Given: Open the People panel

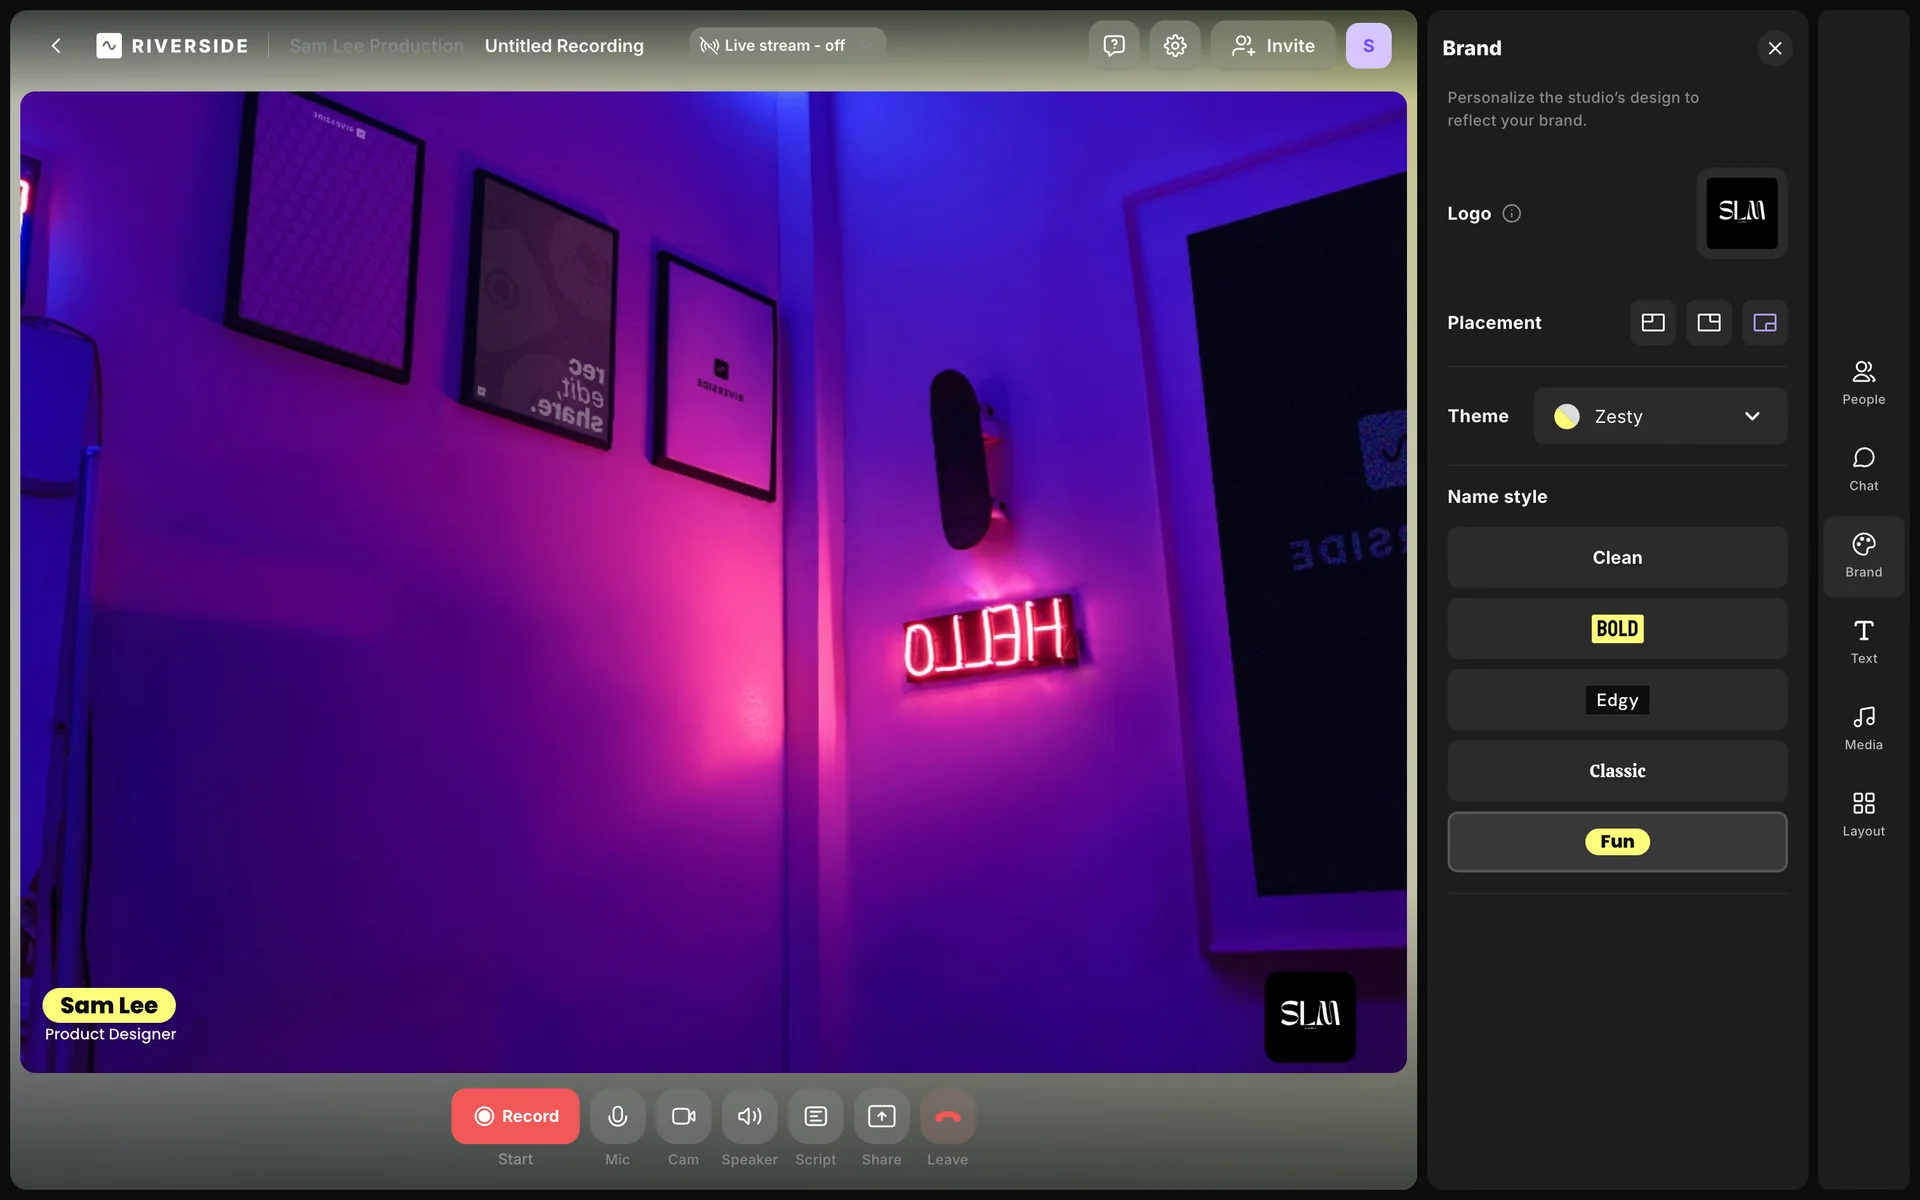Looking at the screenshot, I should [1863, 383].
